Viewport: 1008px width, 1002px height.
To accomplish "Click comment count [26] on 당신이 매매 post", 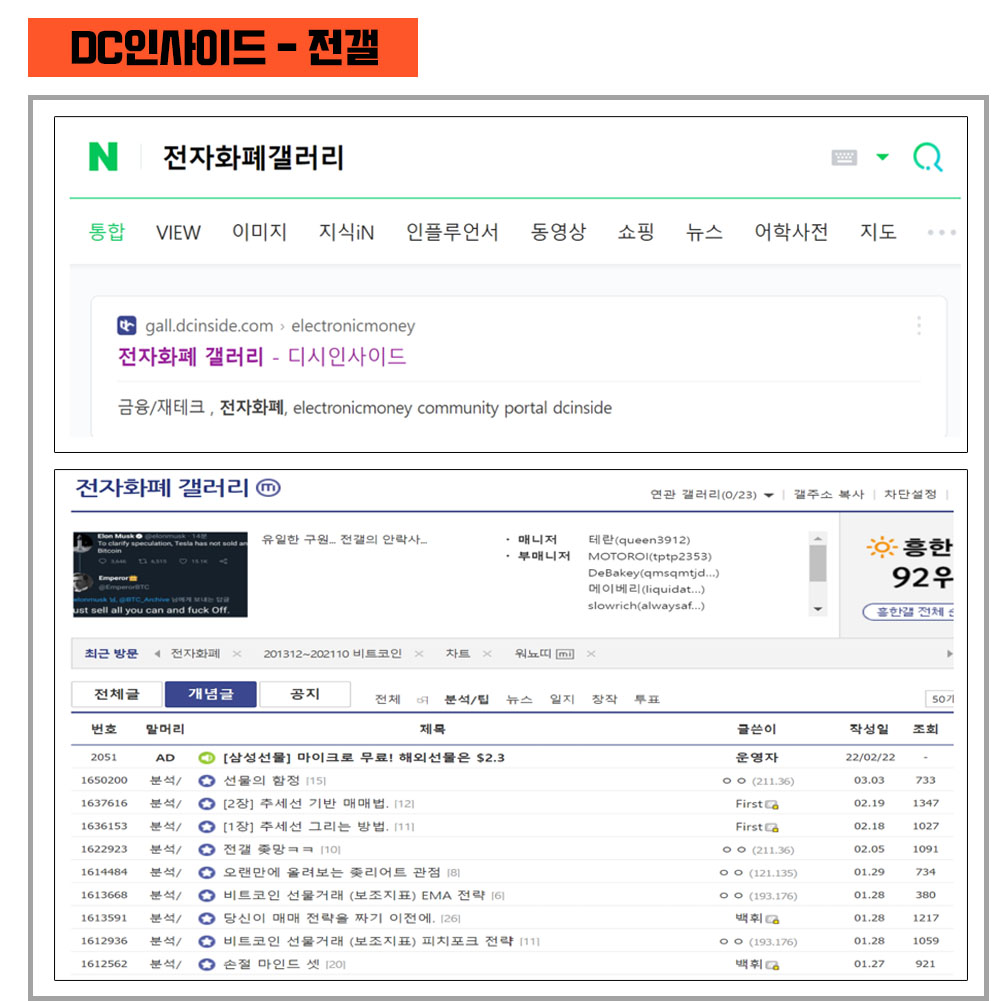I will coord(451,918).
